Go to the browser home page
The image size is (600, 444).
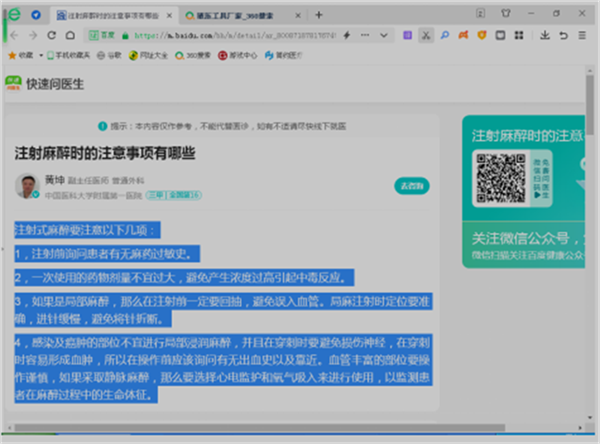[70, 36]
